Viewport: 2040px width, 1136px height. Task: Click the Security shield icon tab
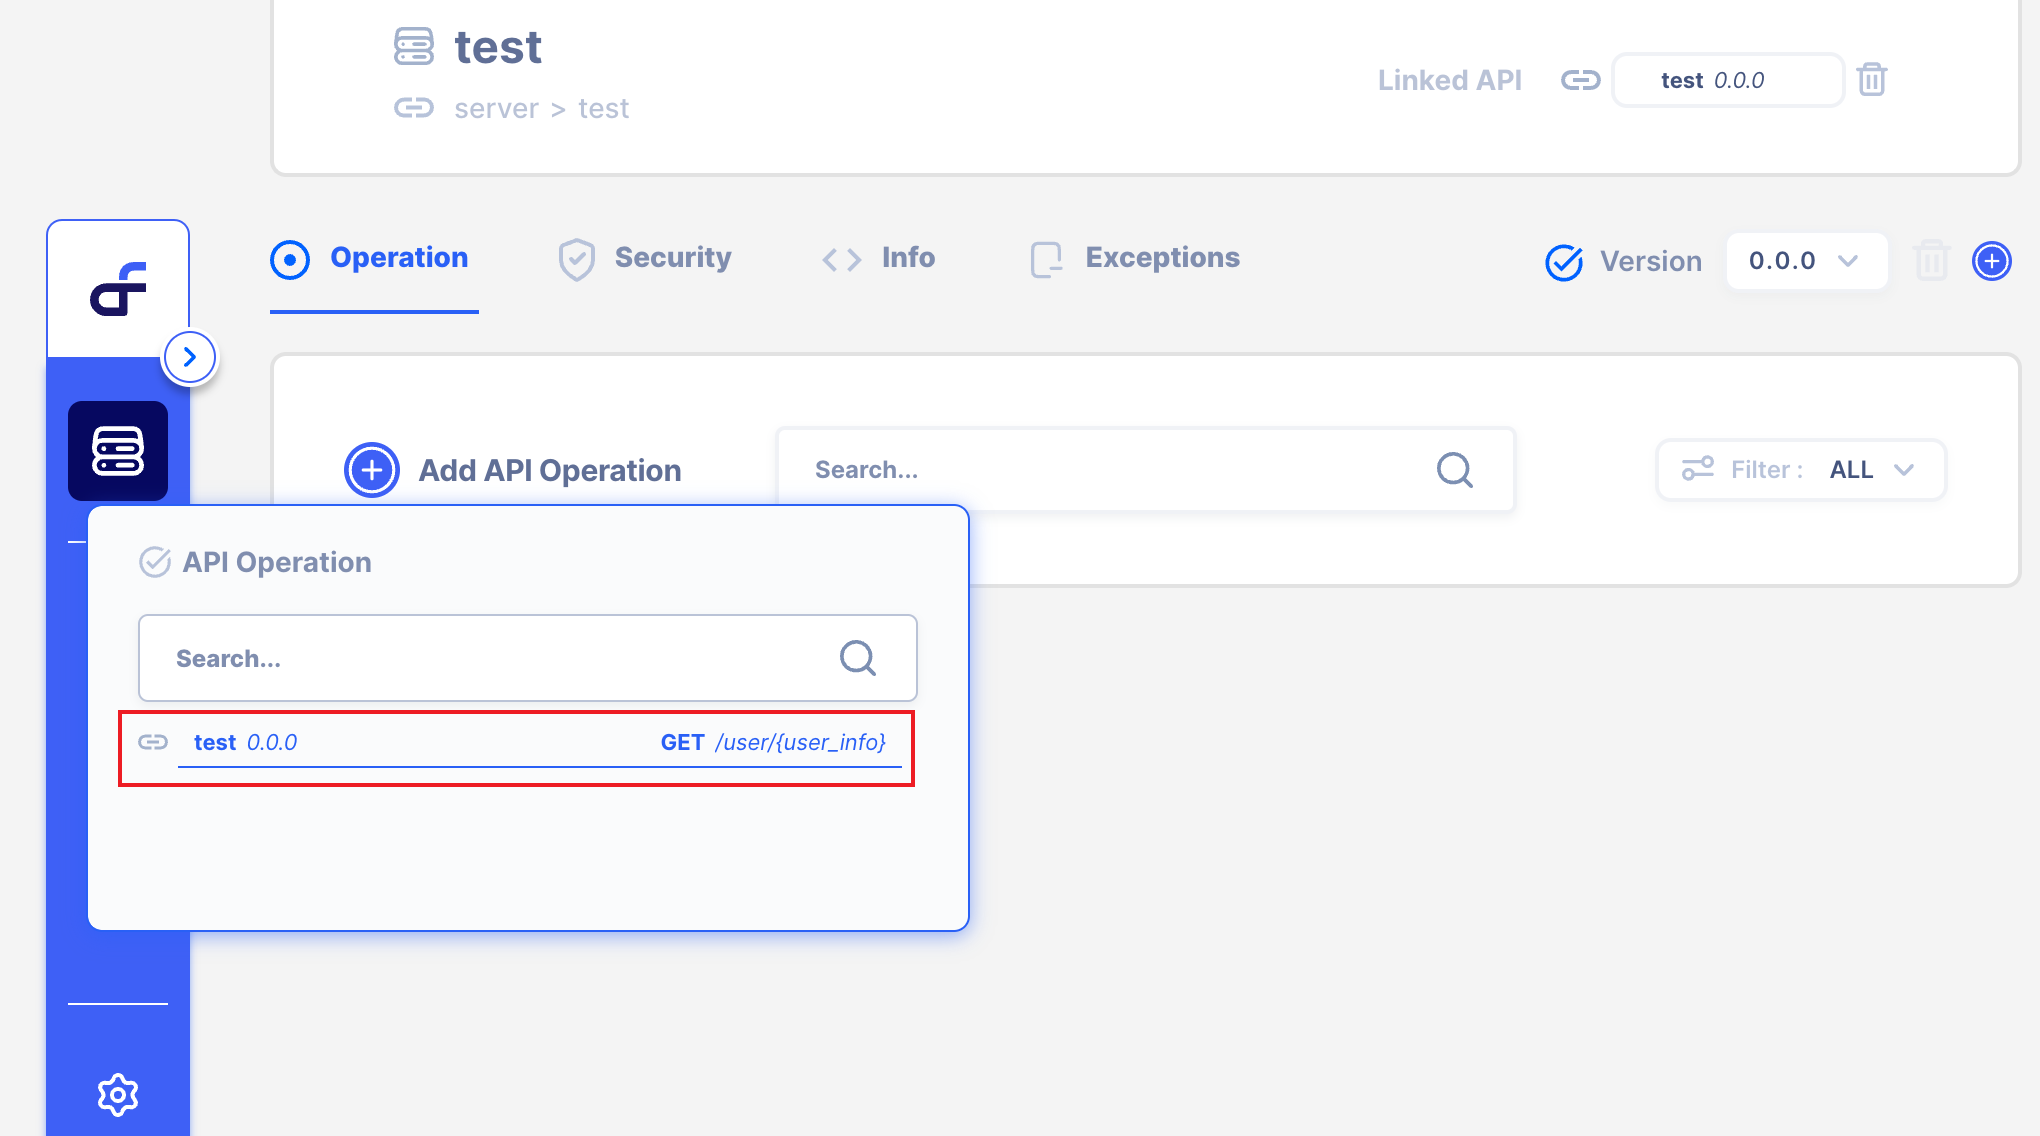pyautogui.click(x=645, y=259)
